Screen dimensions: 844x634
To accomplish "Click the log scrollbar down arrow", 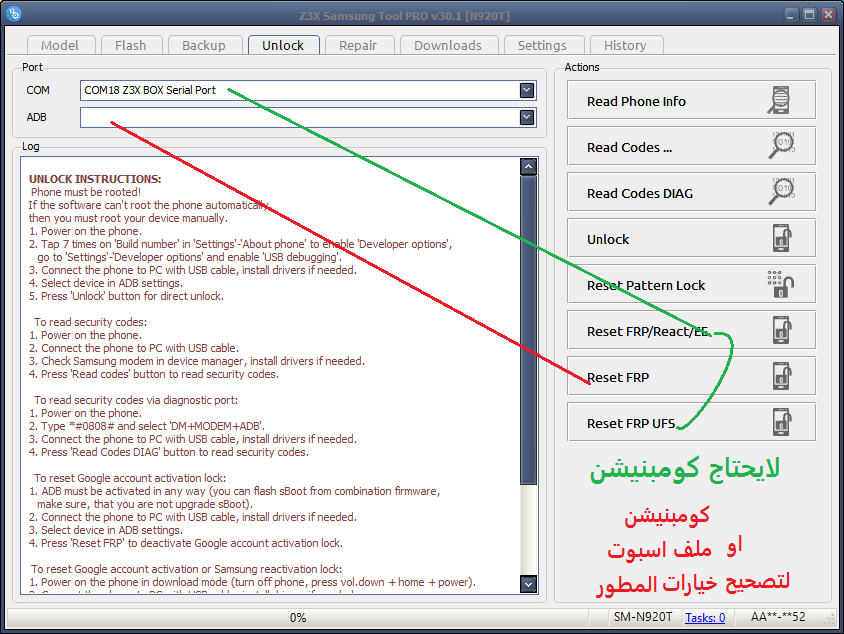I will click(529, 583).
